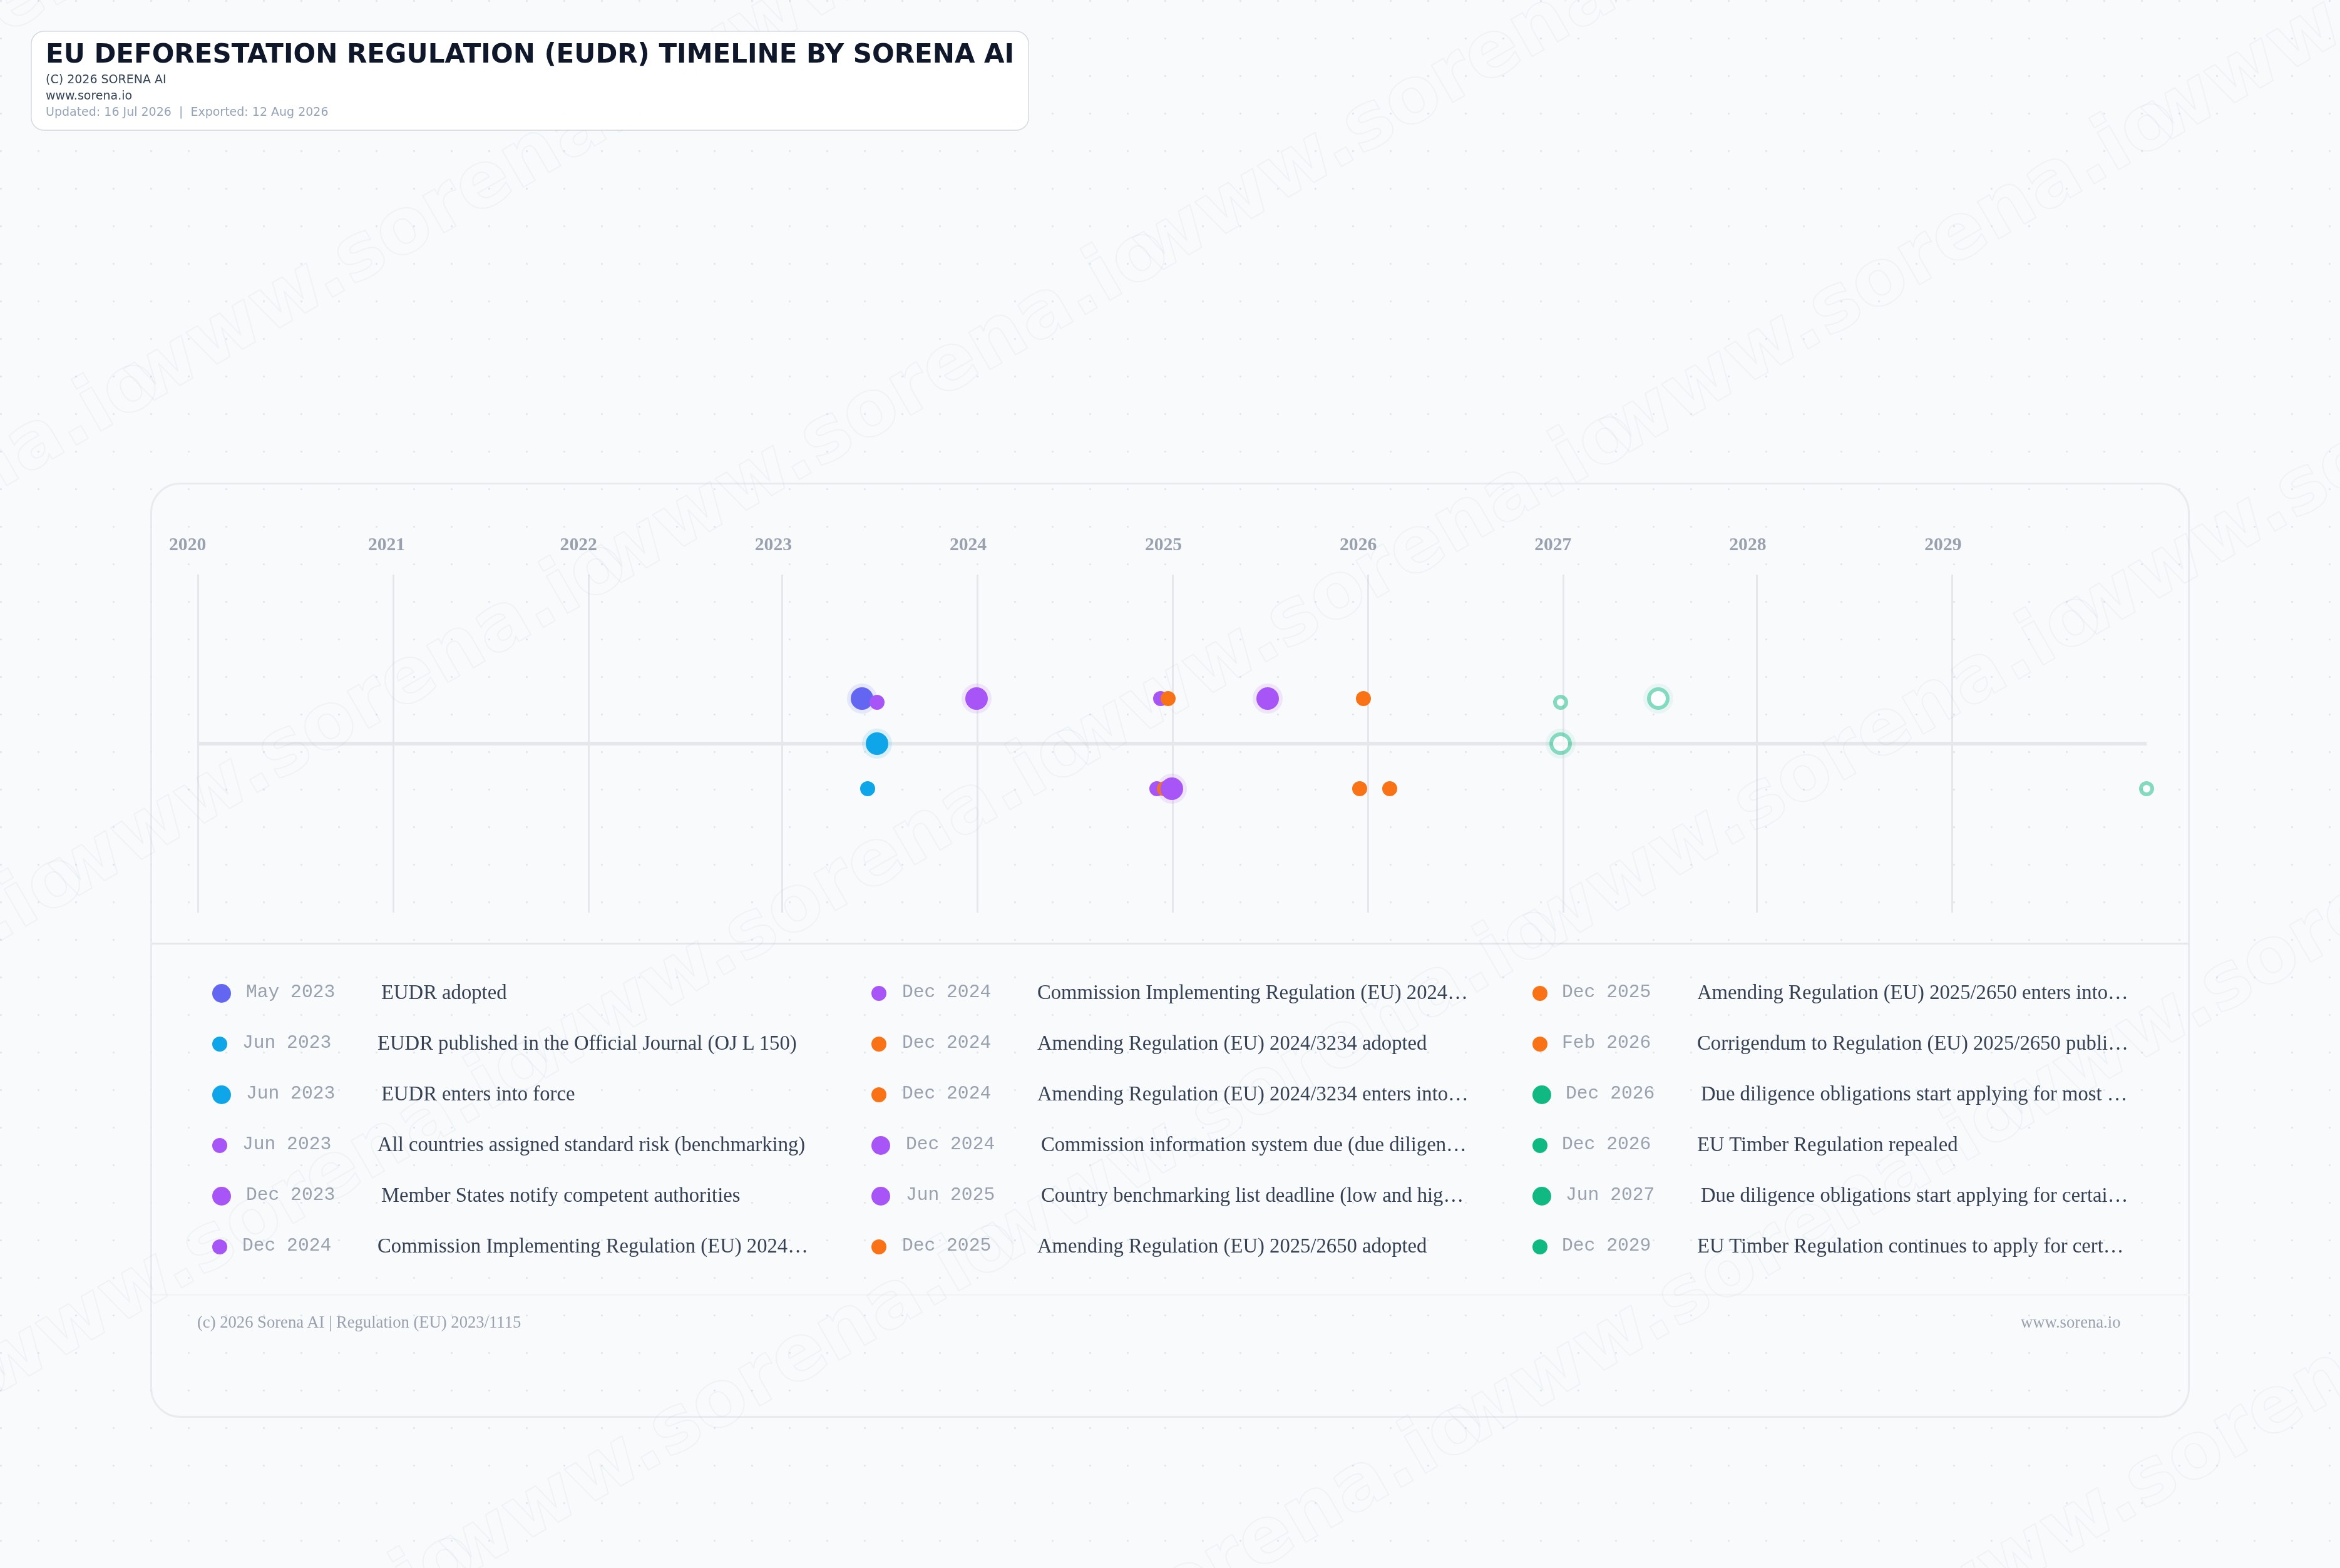
Task: Select 'EU Timber Regulation continues to apply' entry
Action: pyautogui.click(x=1910, y=1246)
